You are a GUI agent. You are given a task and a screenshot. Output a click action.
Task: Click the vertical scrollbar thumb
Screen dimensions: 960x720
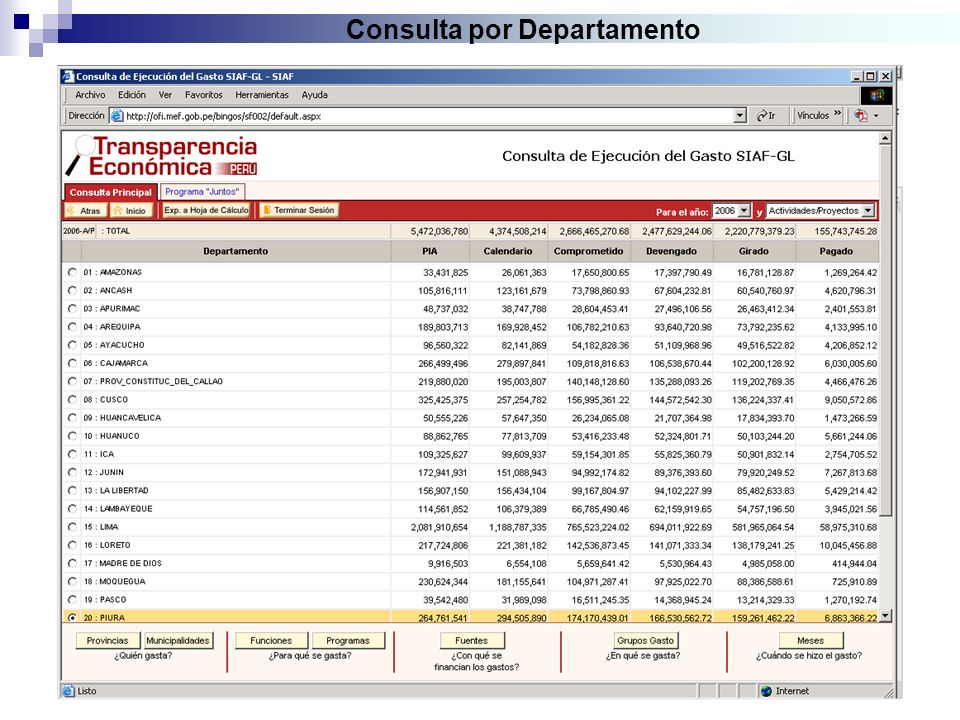coord(885,331)
